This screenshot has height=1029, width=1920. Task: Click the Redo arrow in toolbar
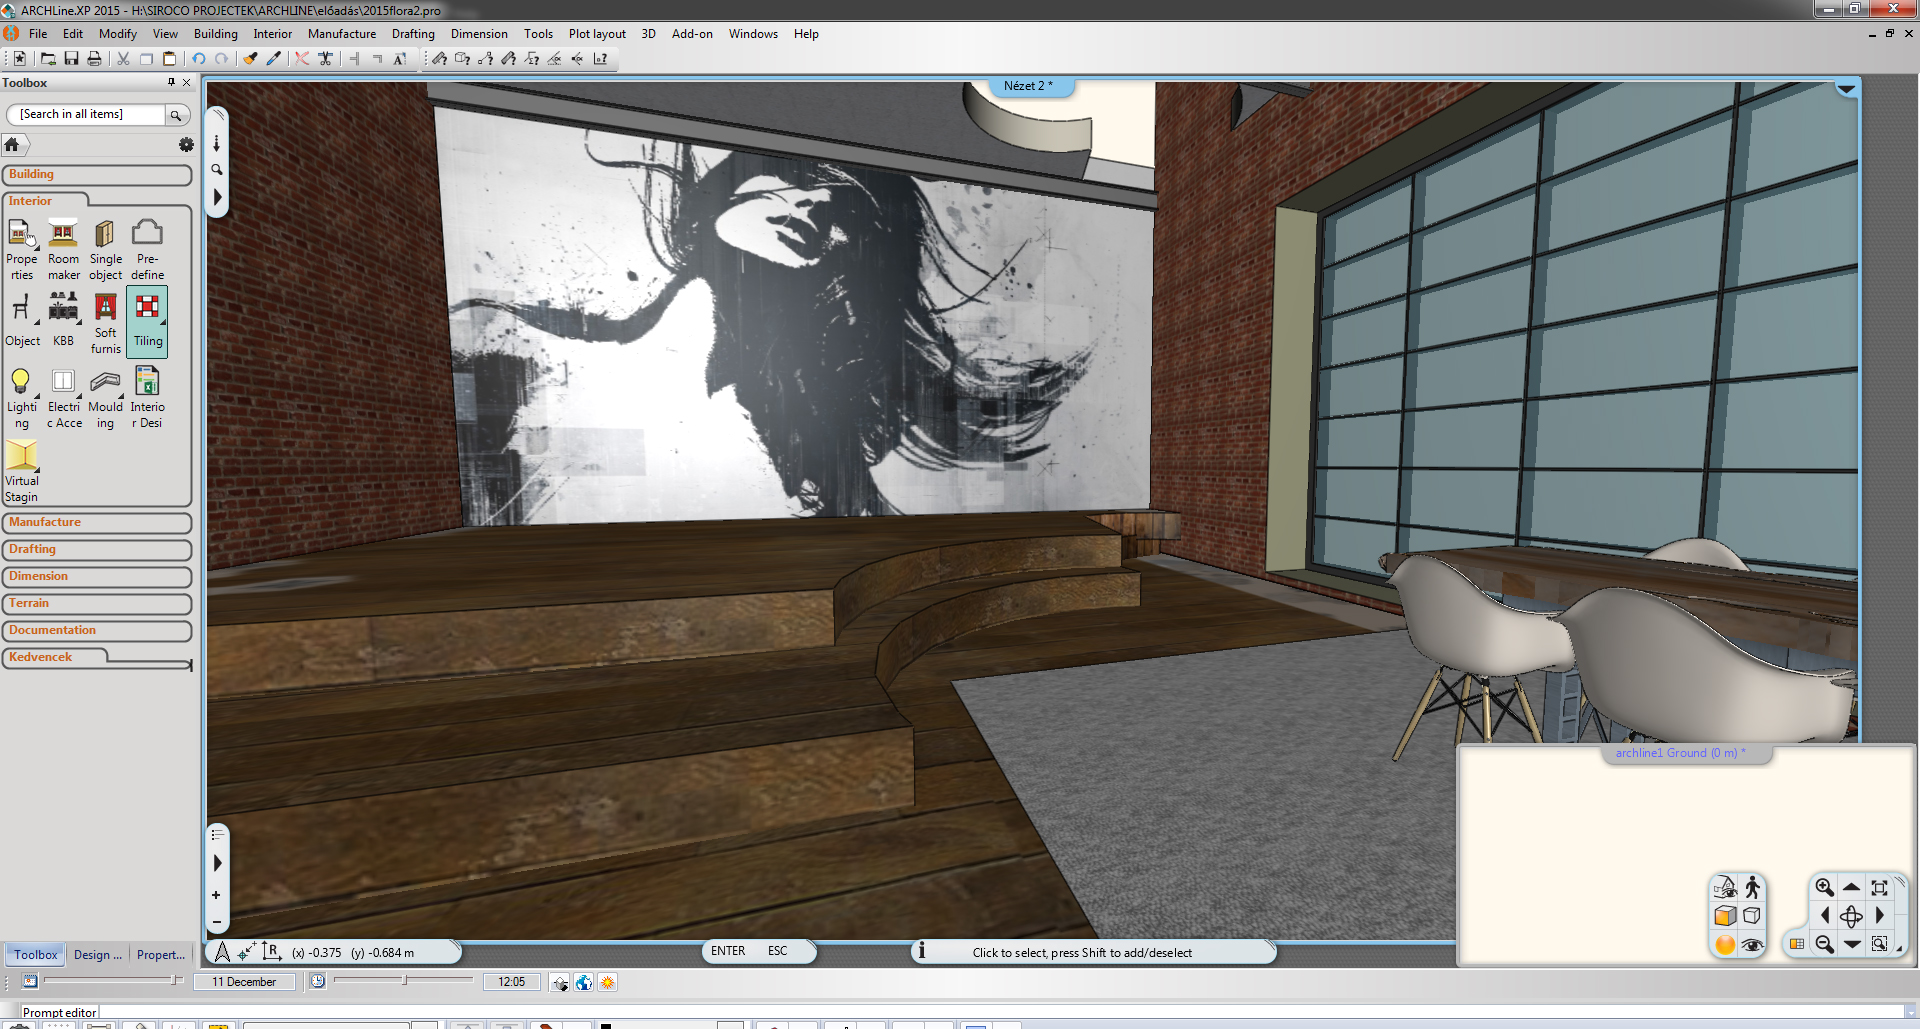221,59
